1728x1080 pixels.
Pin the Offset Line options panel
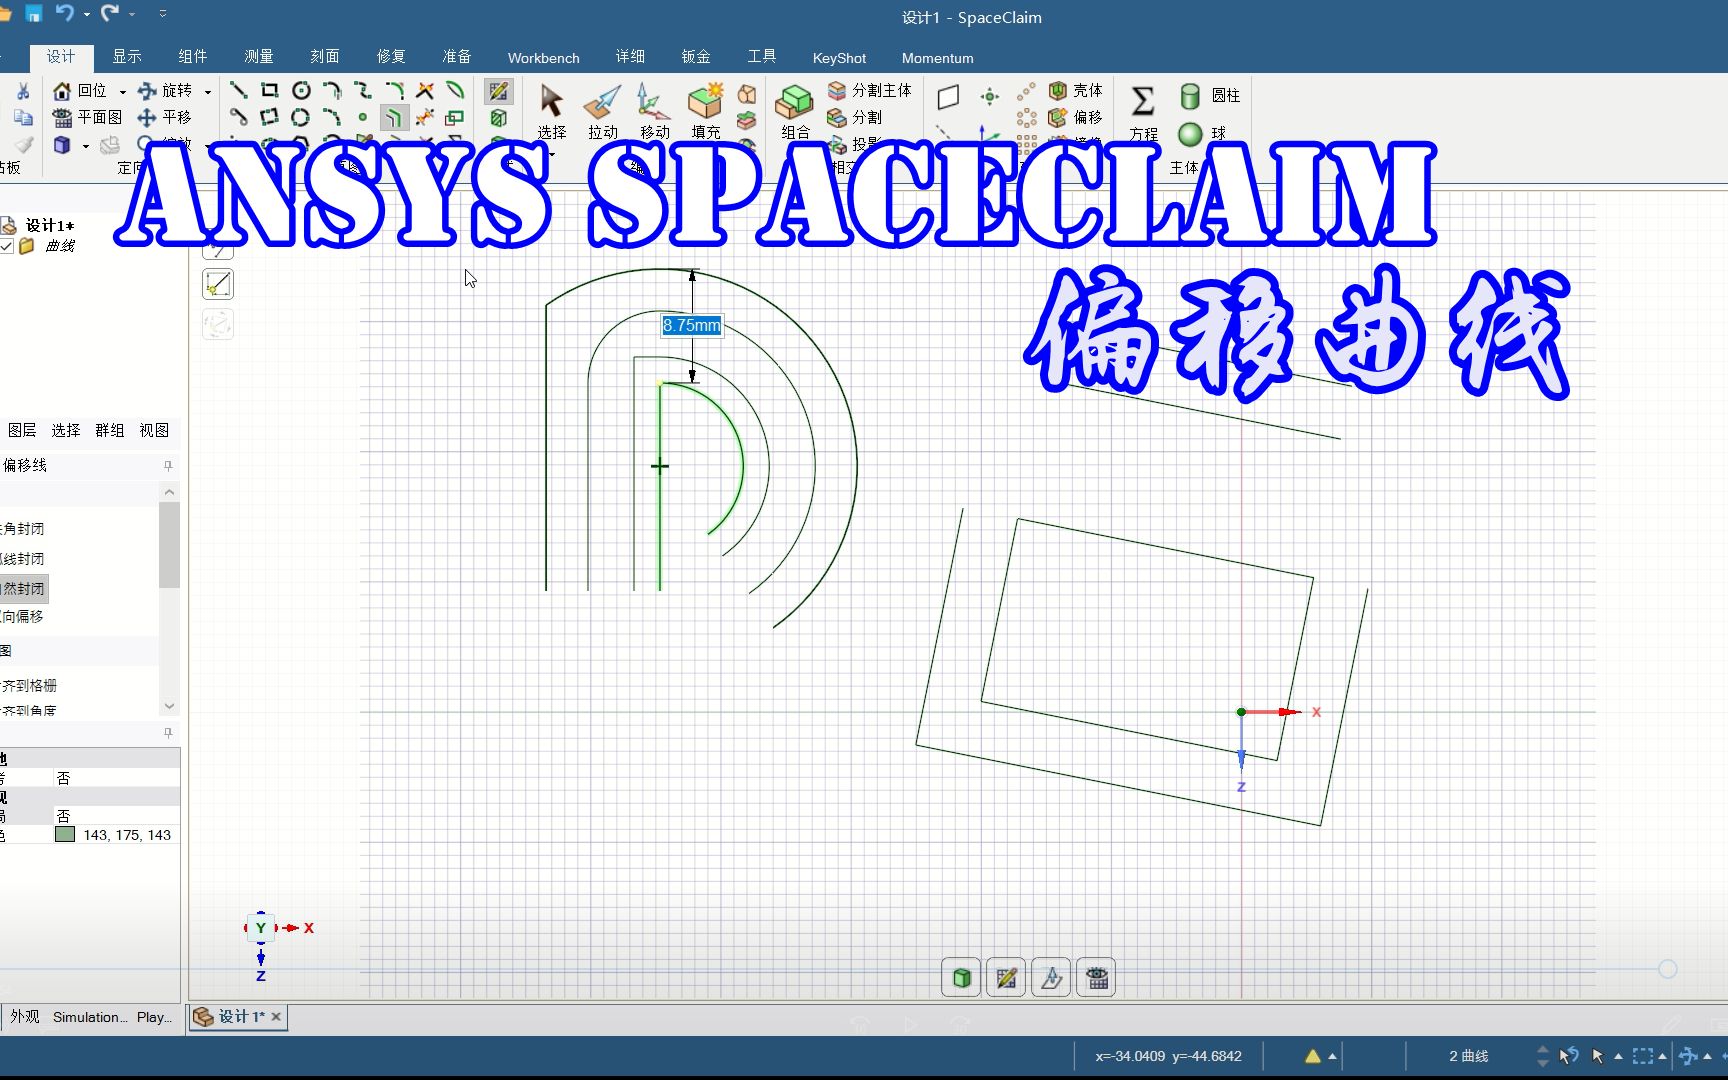[x=168, y=466]
